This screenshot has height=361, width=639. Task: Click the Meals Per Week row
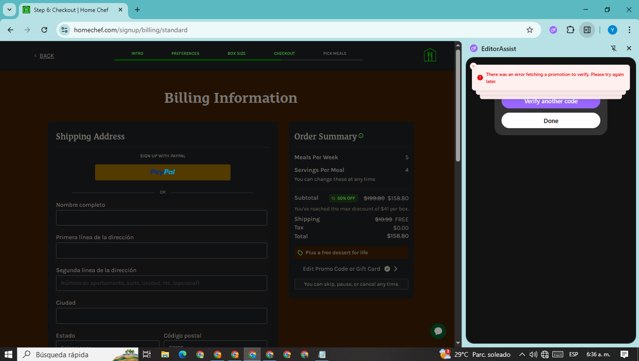click(351, 157)
